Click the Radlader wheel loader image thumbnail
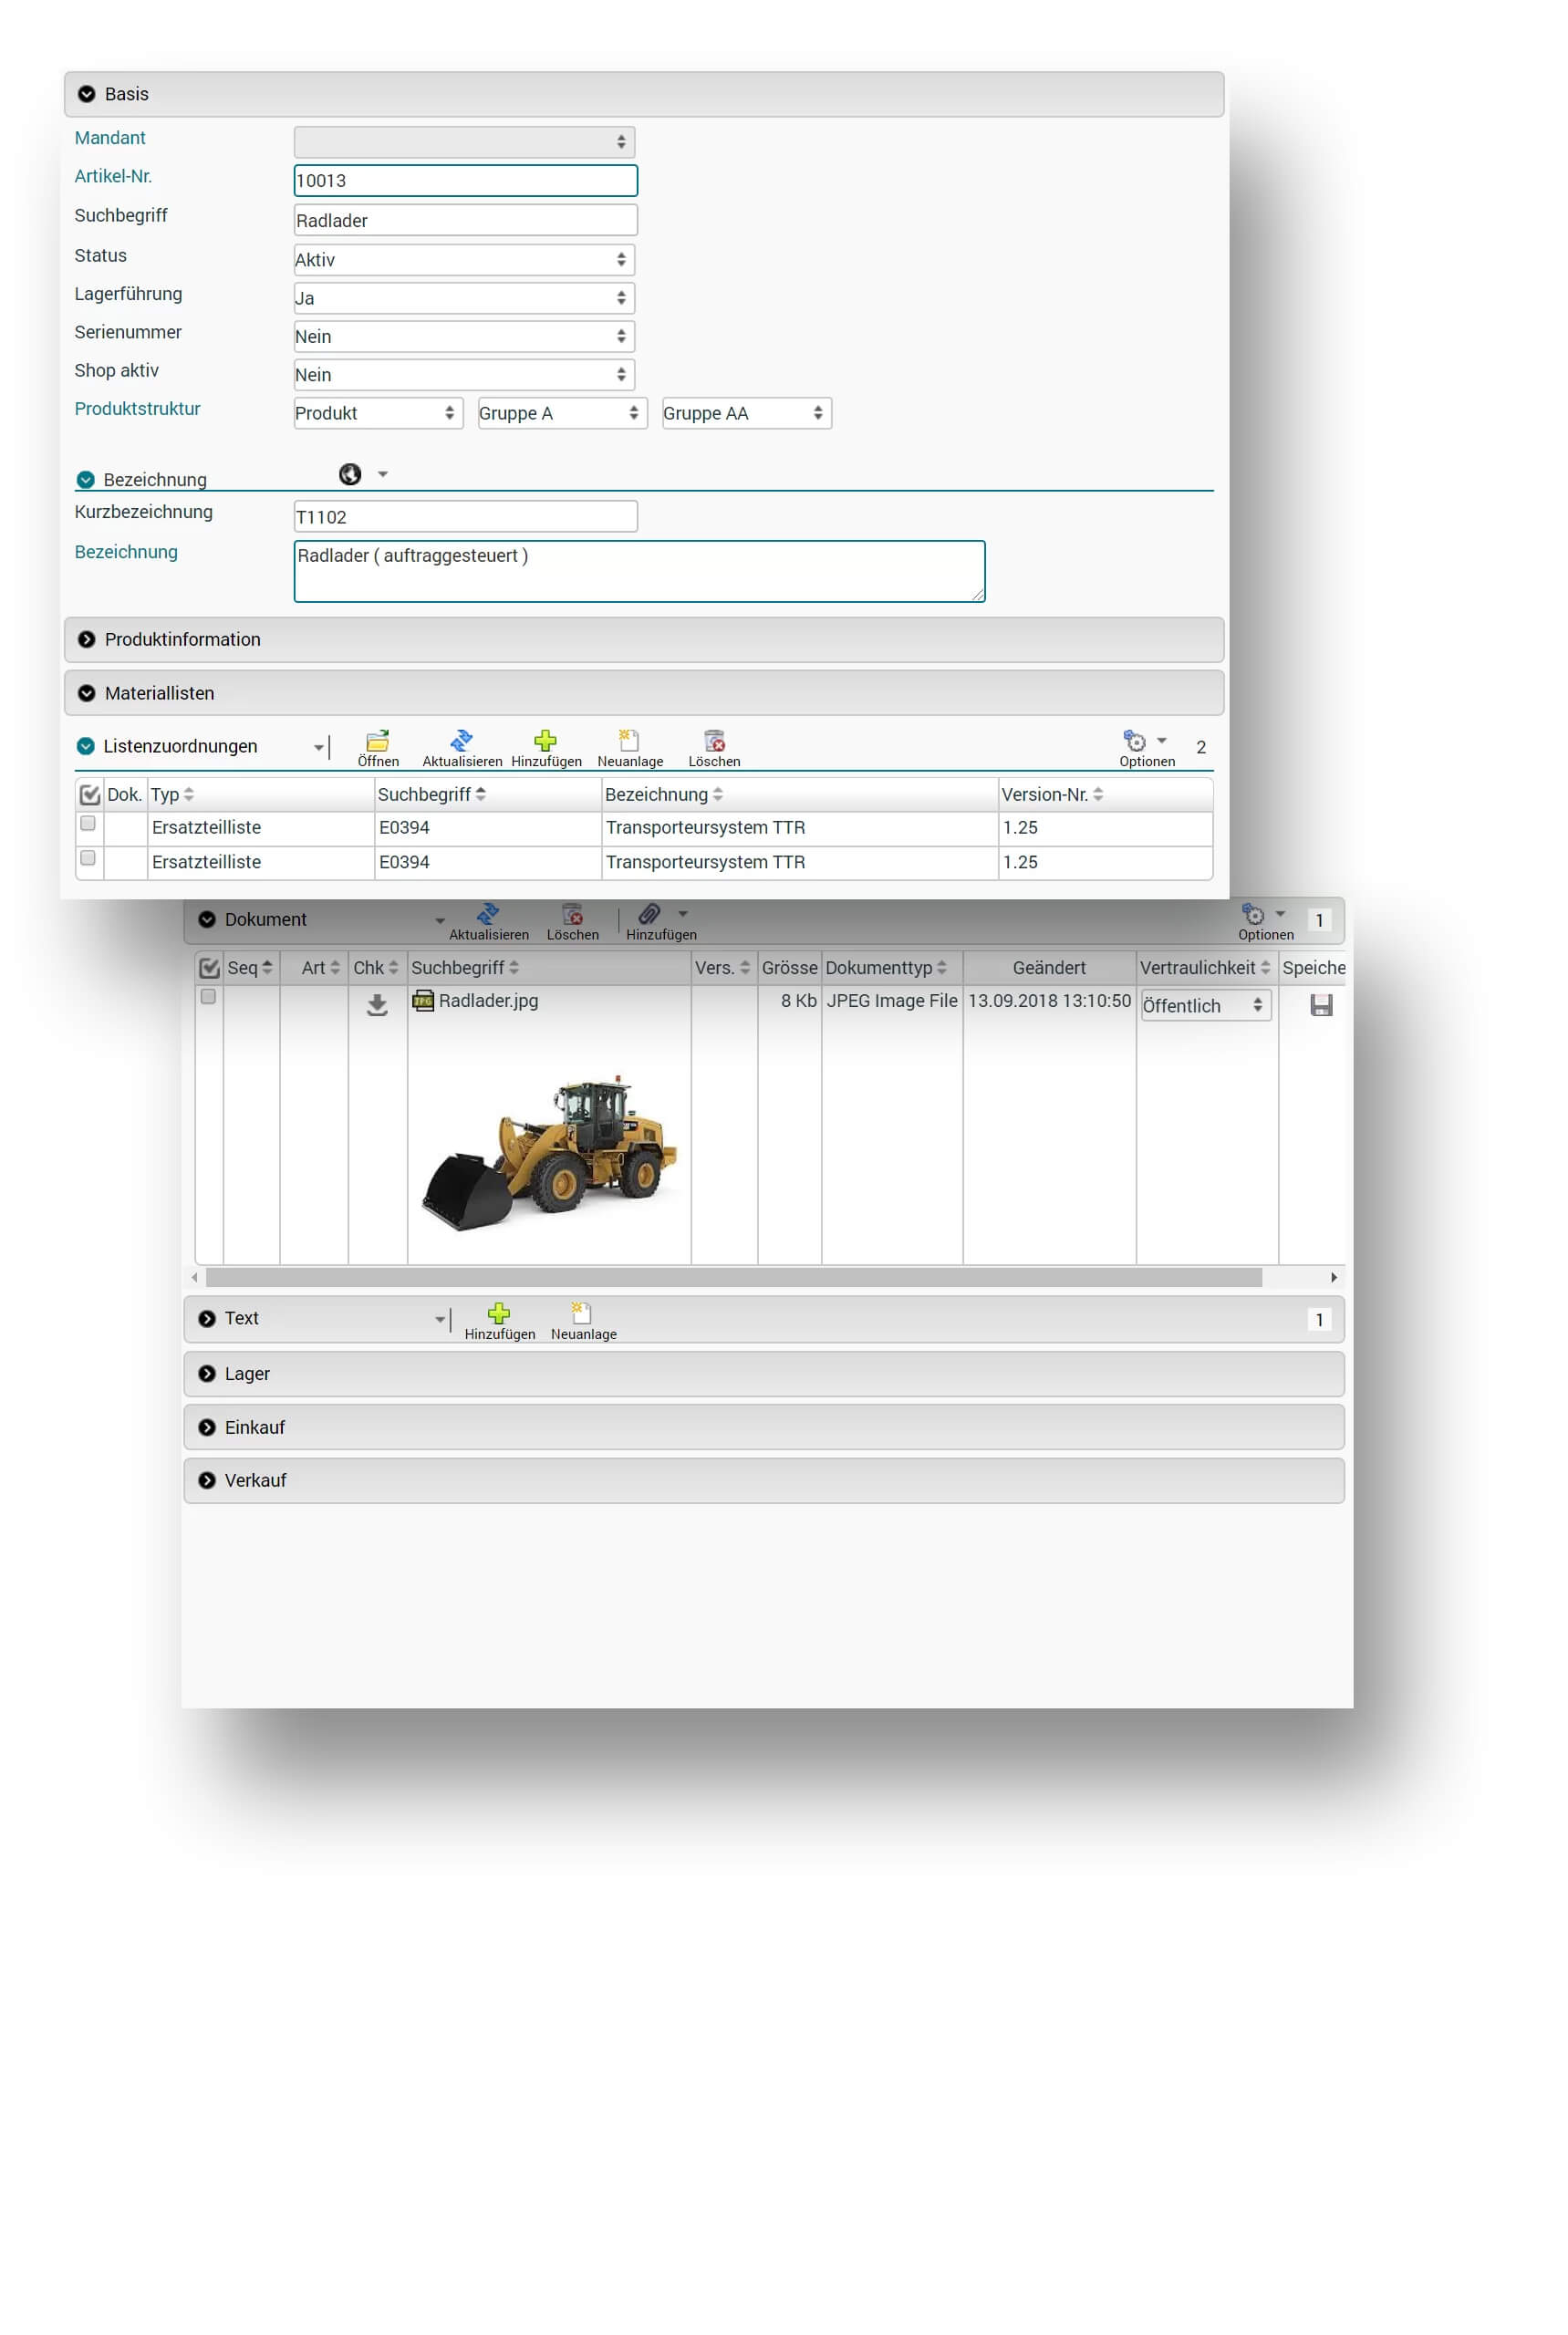This screenshot has height=2335, width=1568. [550, 1152]
